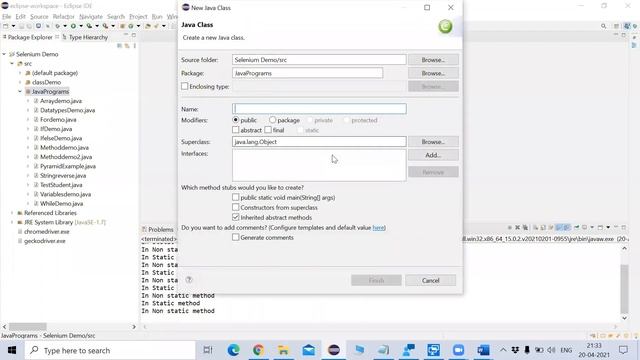Enable public static void main stub
Screen dimensions: 640x360
(236, 197)
